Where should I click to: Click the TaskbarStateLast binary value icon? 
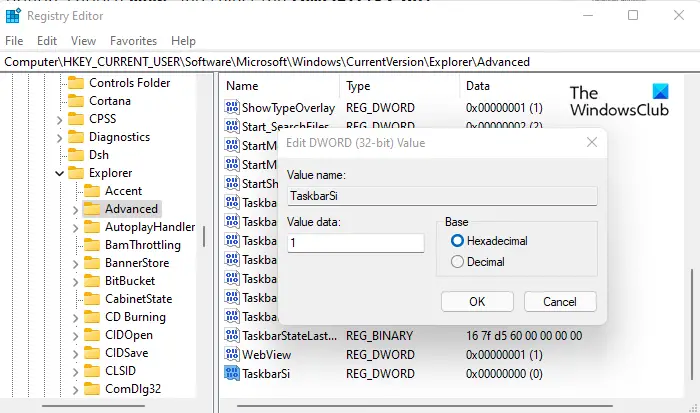pos(232,335)
